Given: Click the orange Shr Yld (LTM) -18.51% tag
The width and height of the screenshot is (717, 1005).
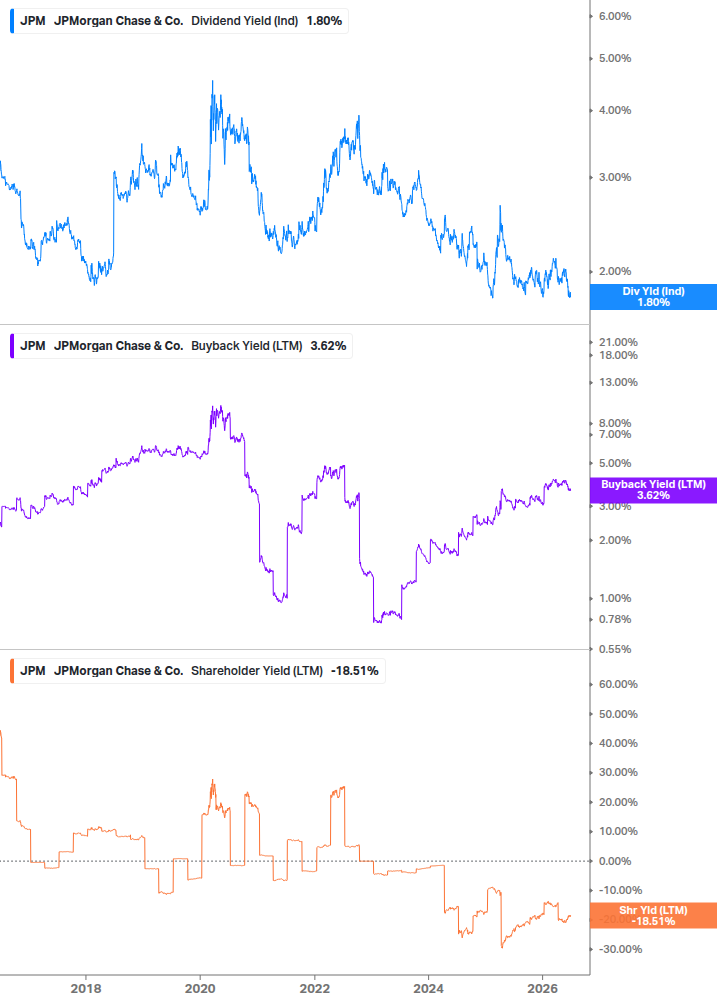Looking at the screenshot, I should tap(653, 915).
